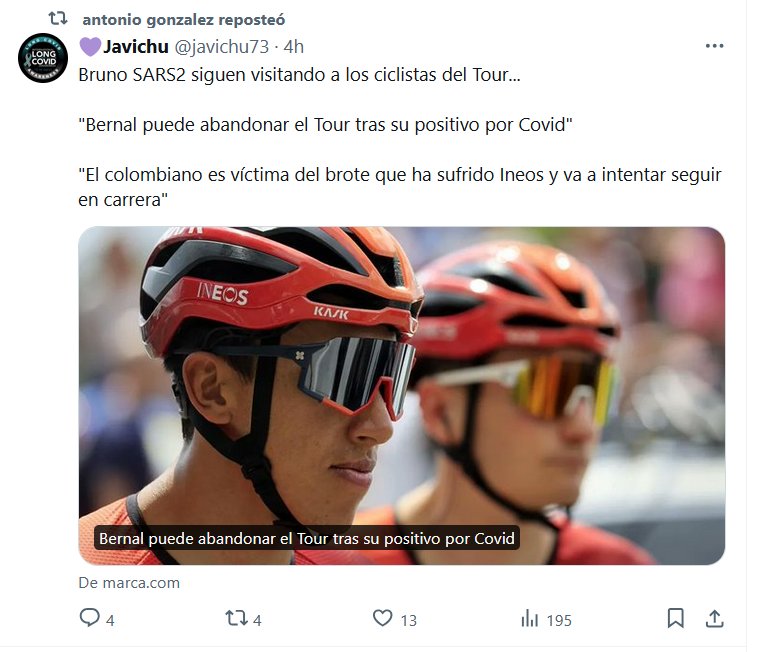This screenshot has width=776, height=652.
Task: Click the repost indicator icon above post
Action: [58, 19]
